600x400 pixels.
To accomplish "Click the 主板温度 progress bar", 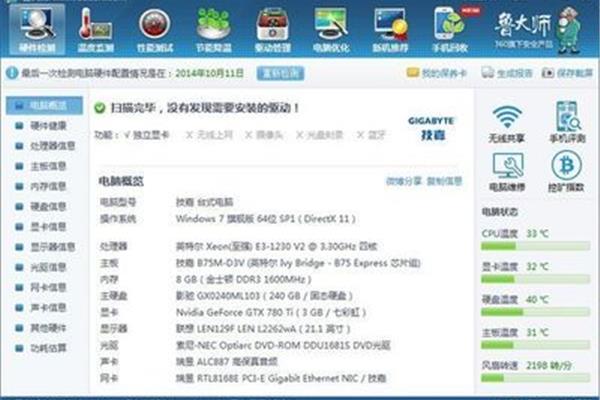I will coord(535,345).
